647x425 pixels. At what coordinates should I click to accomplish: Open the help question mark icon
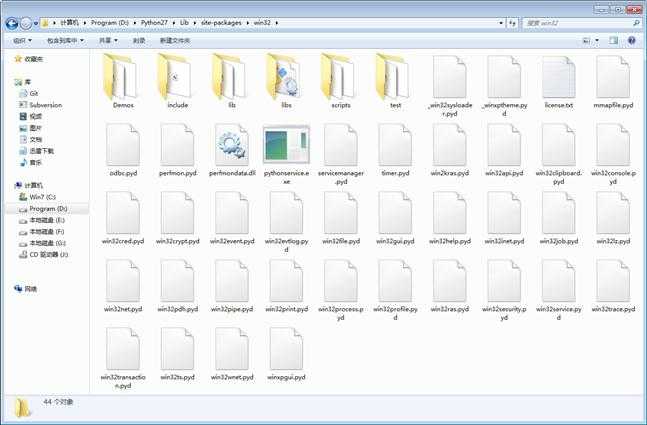pos(631,40)
